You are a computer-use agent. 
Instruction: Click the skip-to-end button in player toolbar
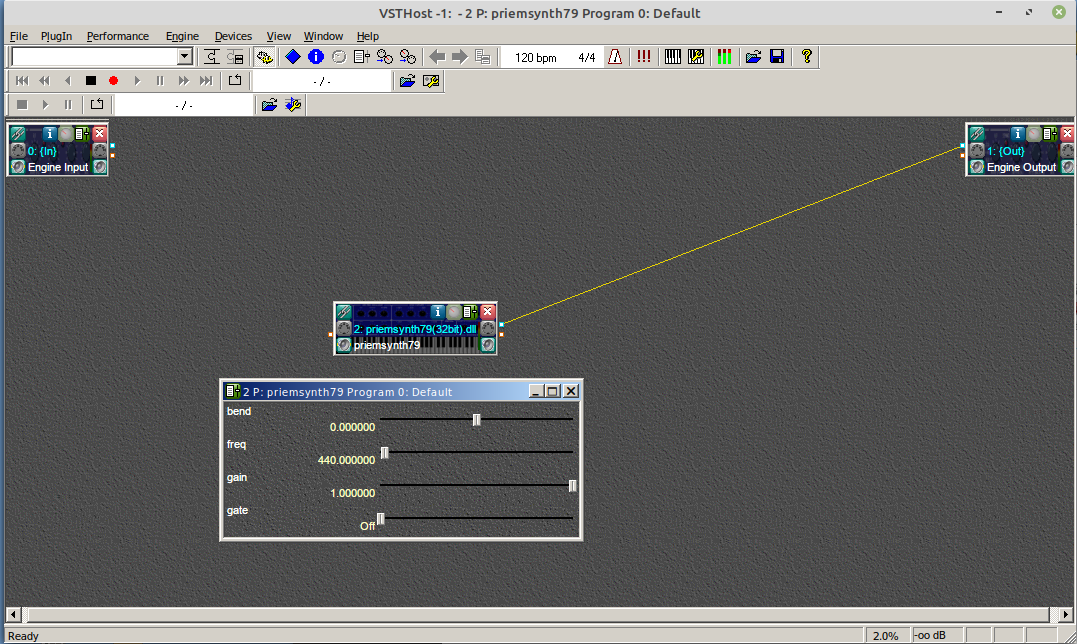pos(206,81)
